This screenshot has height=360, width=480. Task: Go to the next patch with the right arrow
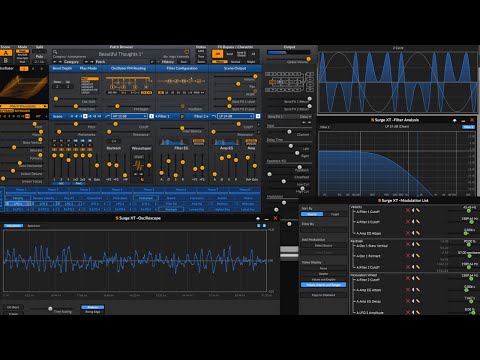tap(91, 62)
